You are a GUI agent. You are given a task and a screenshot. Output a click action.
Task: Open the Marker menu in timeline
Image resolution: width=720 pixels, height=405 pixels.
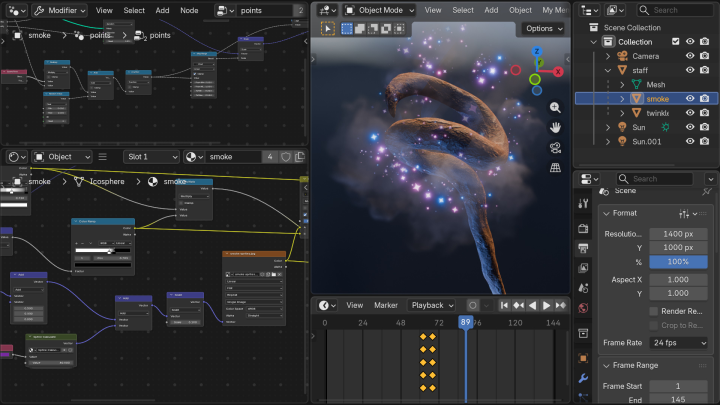click(x=386, y=305)
